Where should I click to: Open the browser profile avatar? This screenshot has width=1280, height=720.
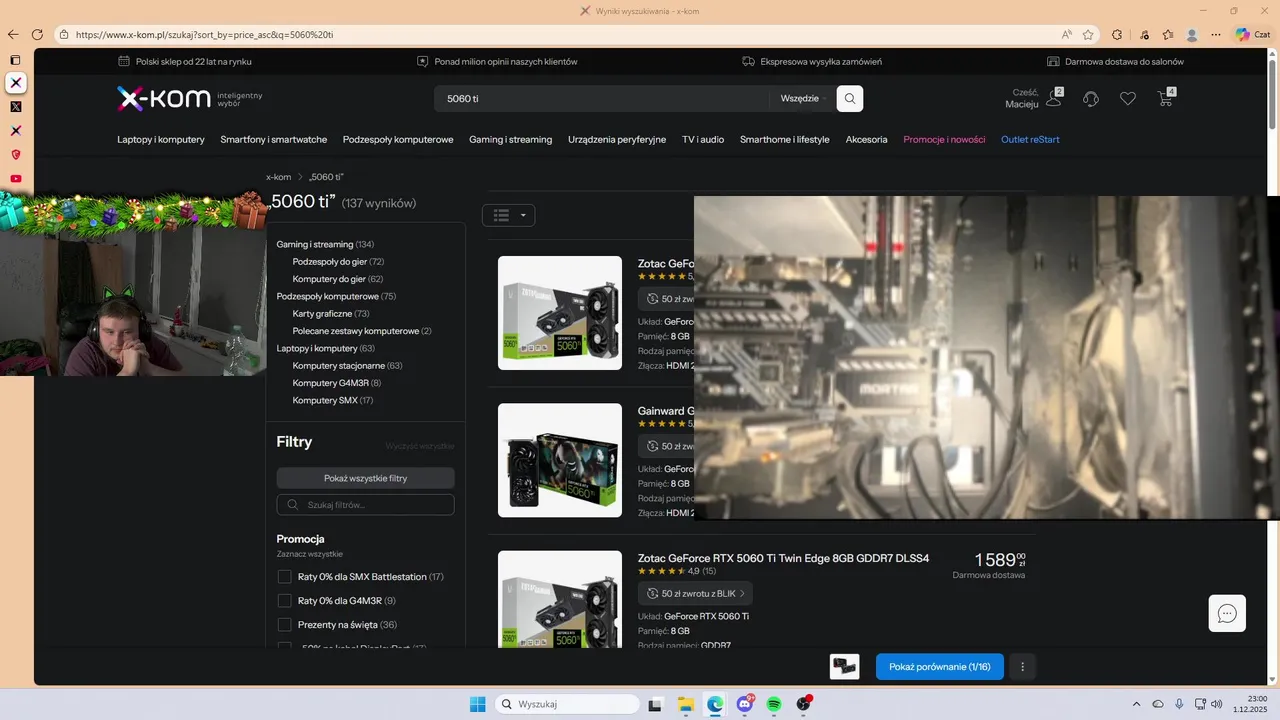pyautogui.click(x=1192, y=34)
